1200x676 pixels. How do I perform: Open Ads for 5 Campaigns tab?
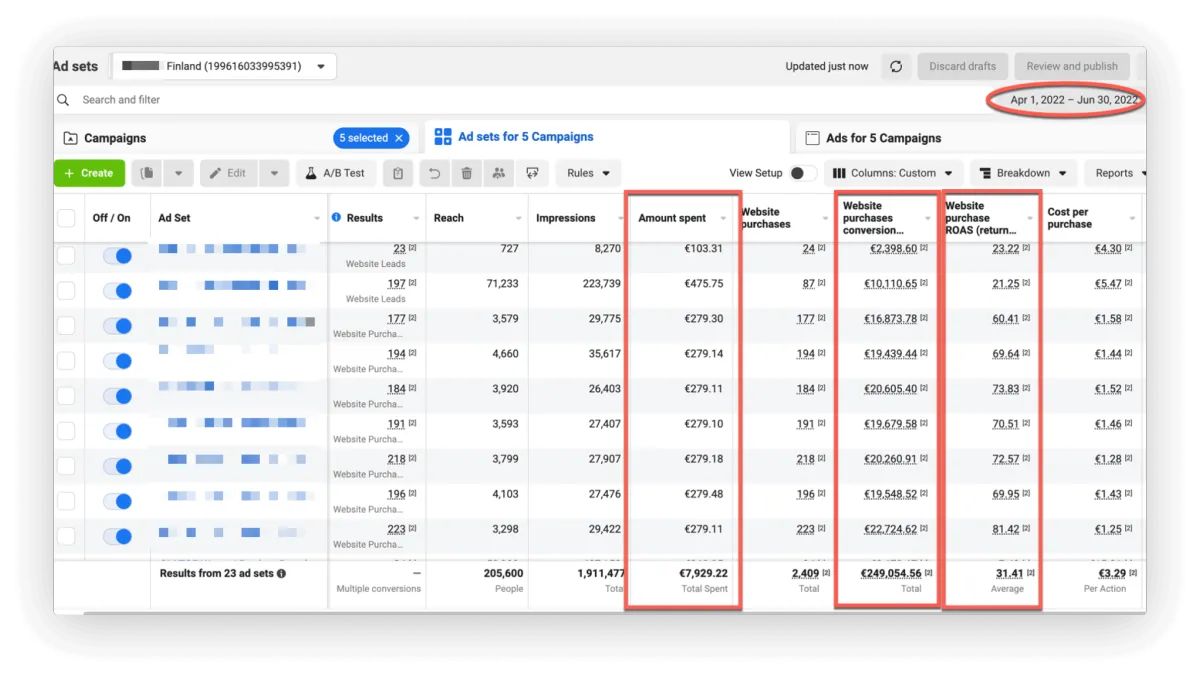pos(873,138)
